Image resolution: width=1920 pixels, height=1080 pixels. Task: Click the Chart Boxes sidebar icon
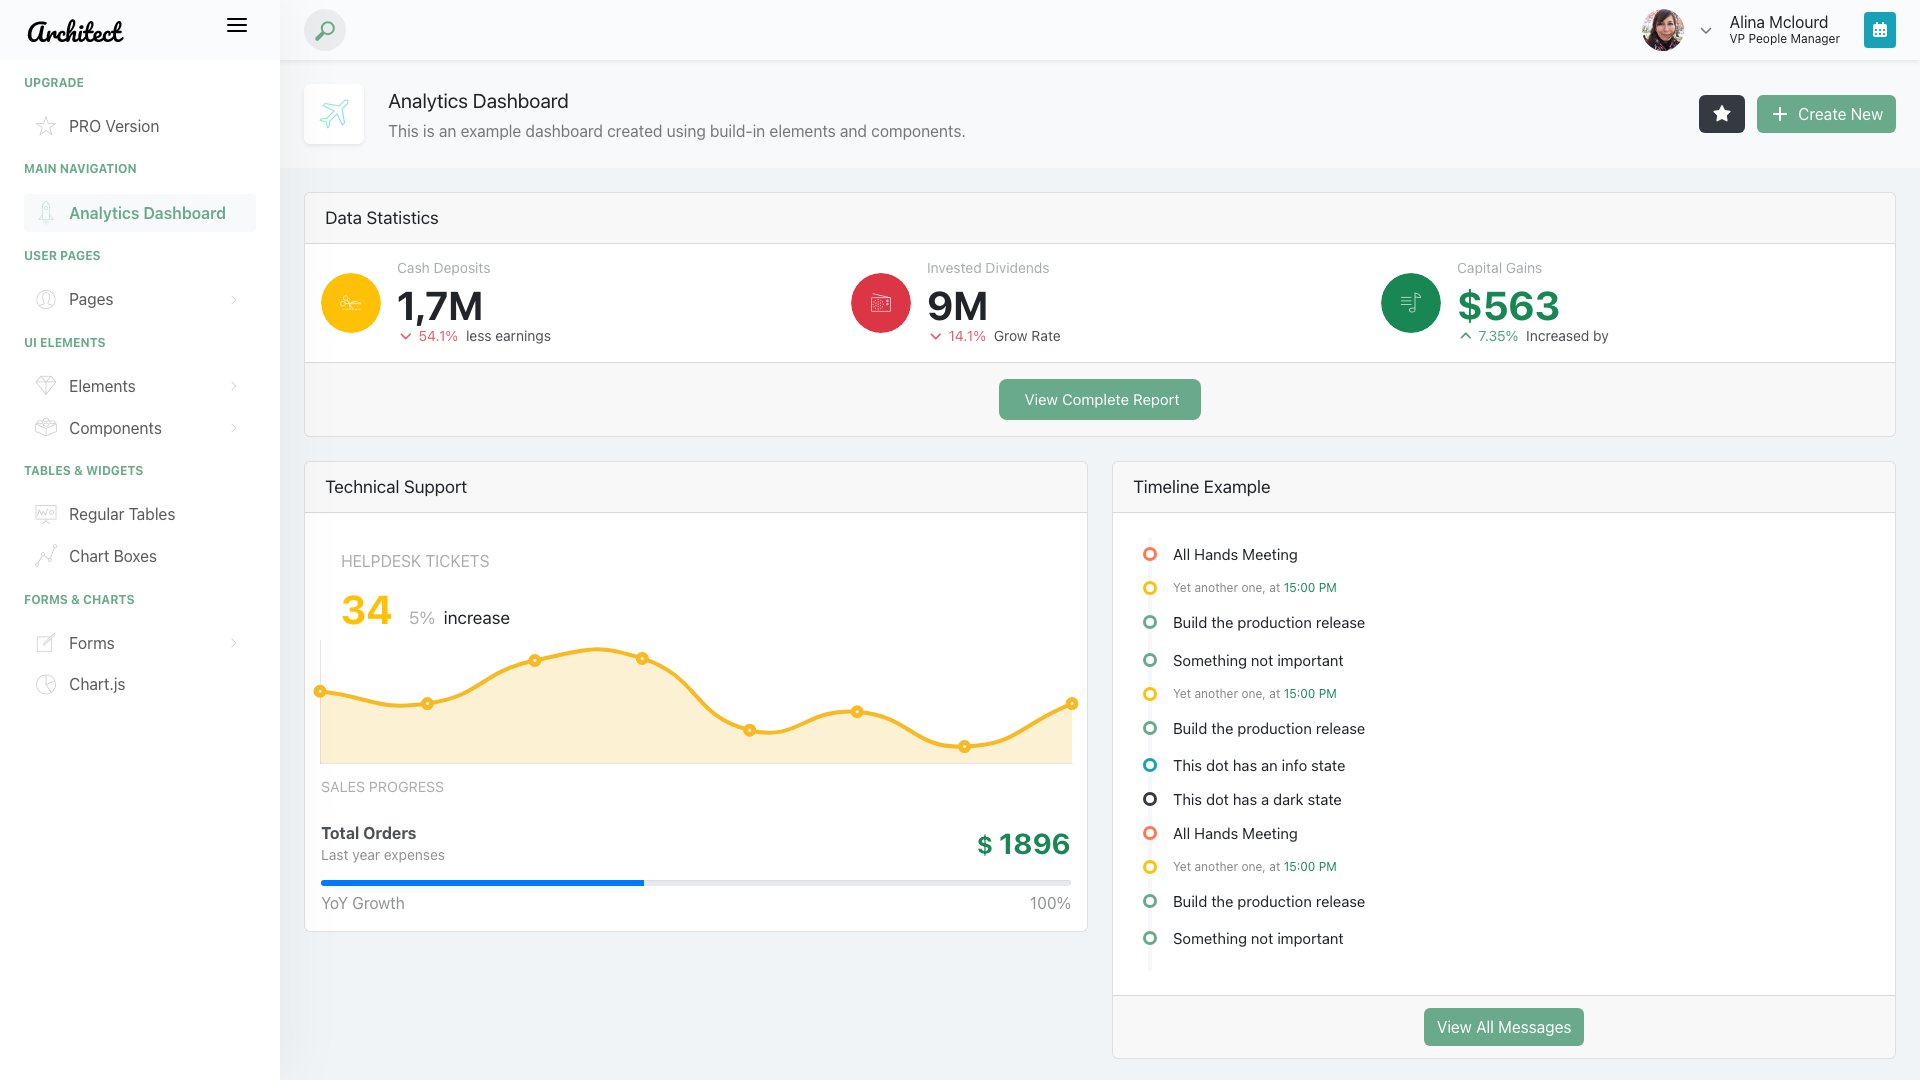46,556
